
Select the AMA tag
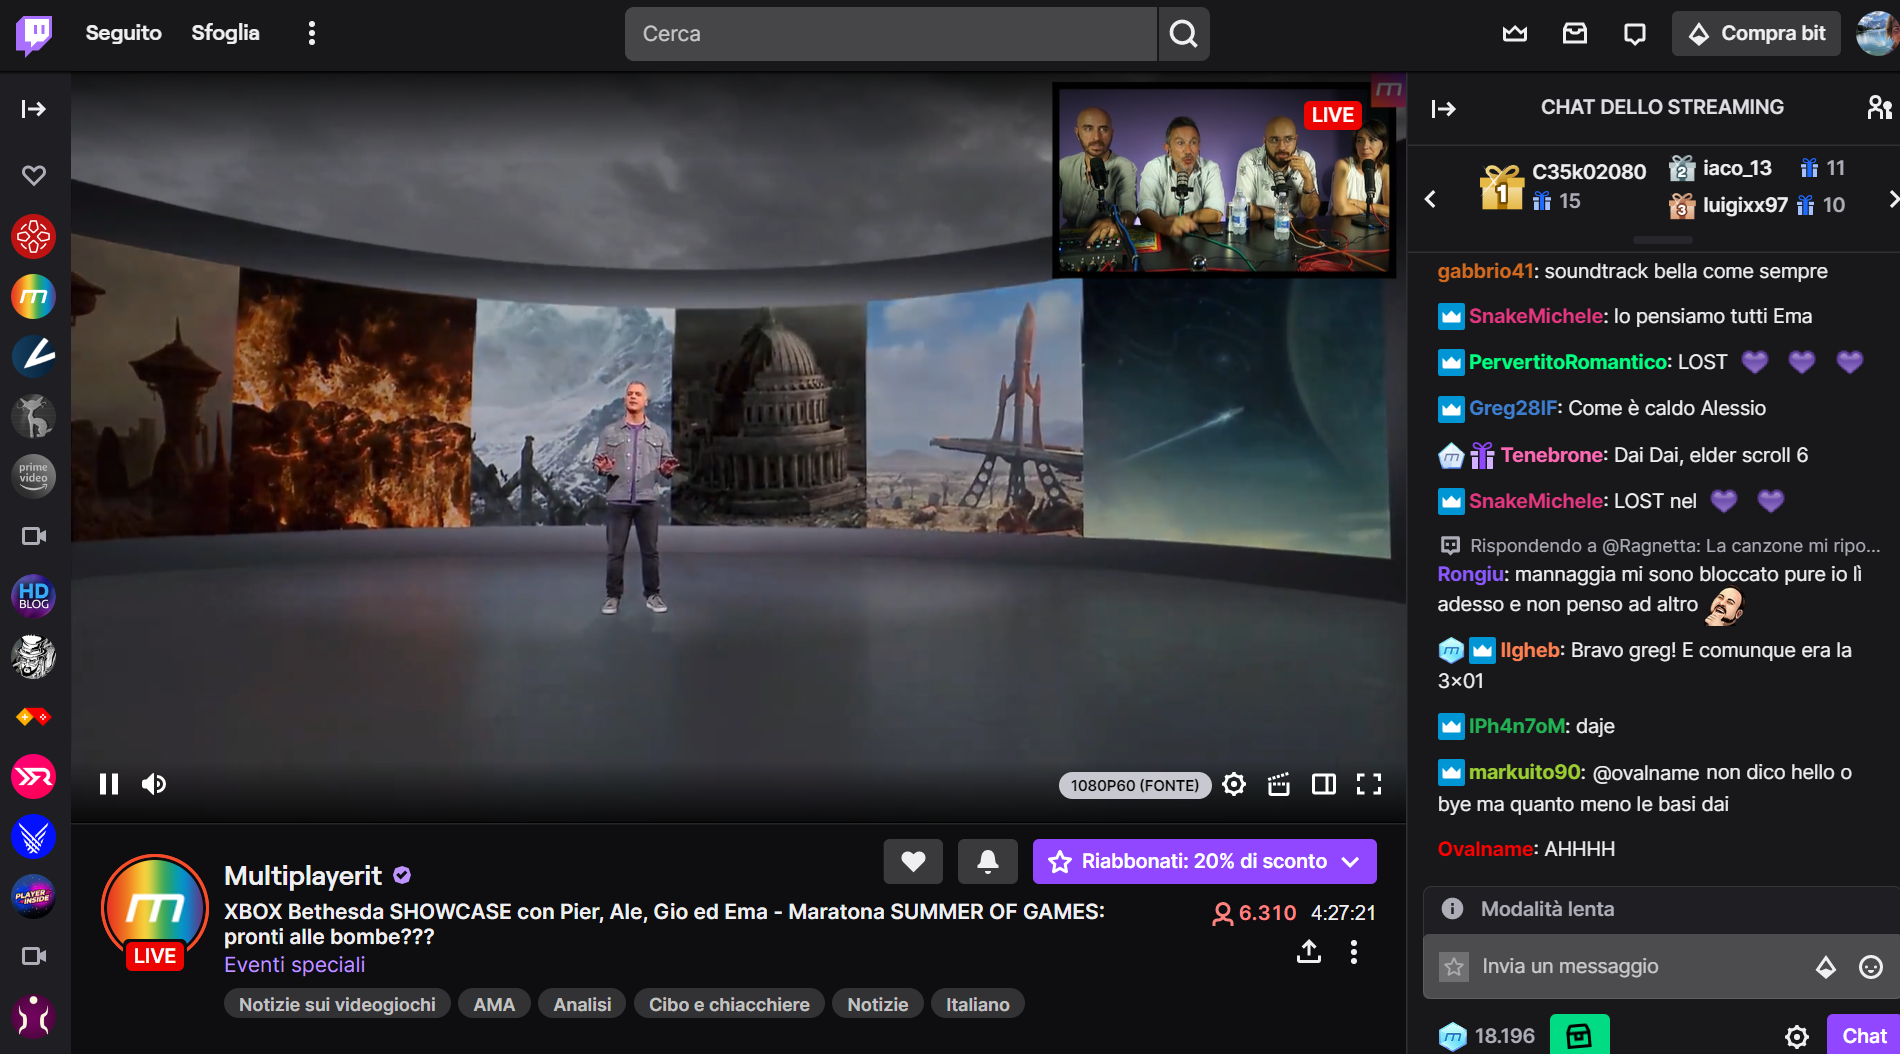point(494,1004)
